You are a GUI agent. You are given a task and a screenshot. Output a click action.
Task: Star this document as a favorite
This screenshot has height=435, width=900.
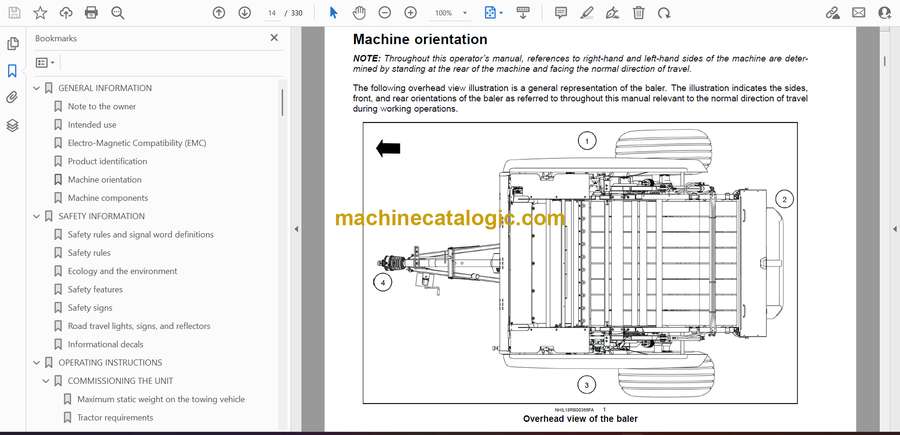tap(40, 13)
